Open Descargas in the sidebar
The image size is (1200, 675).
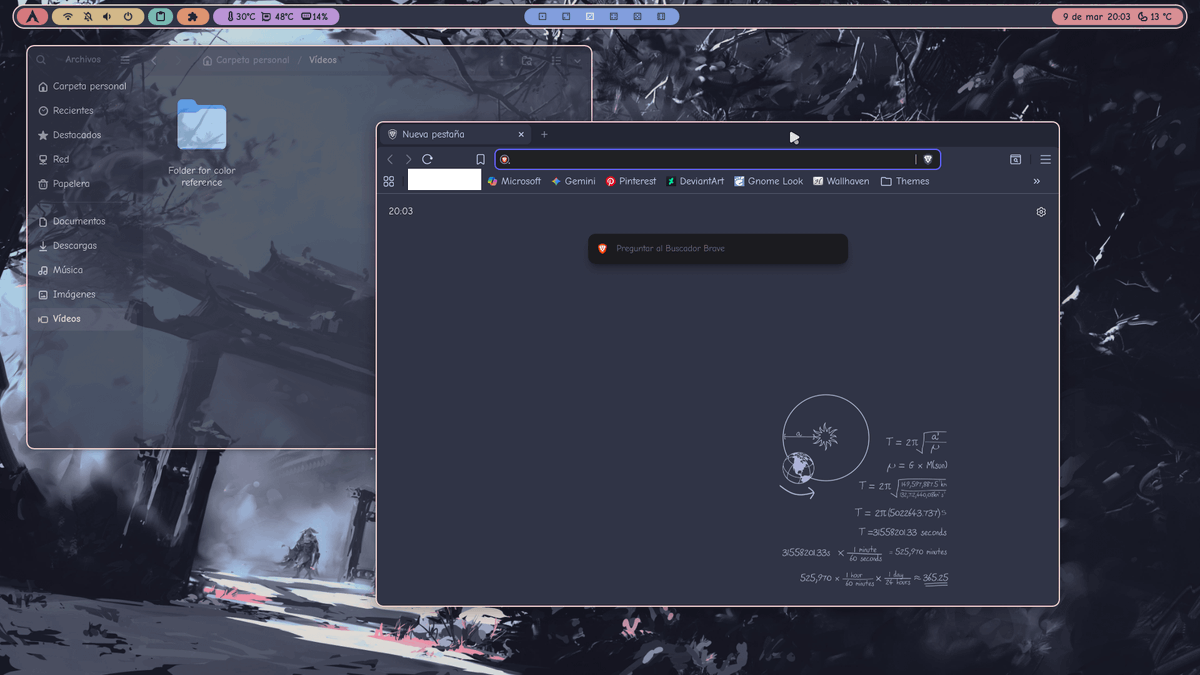click(84, 246)
